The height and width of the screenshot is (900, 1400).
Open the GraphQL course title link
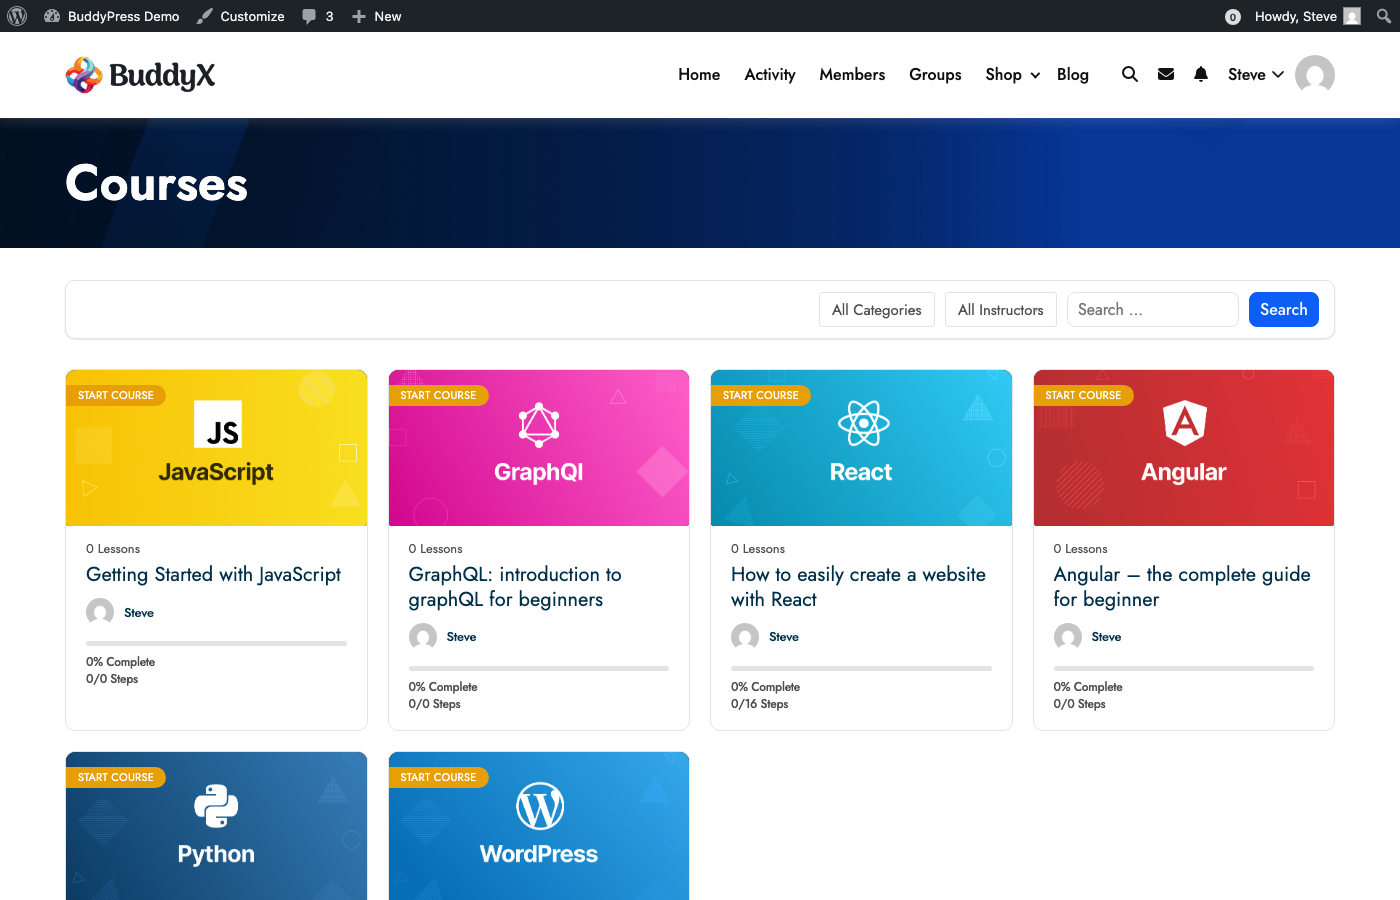click(514, 587)
